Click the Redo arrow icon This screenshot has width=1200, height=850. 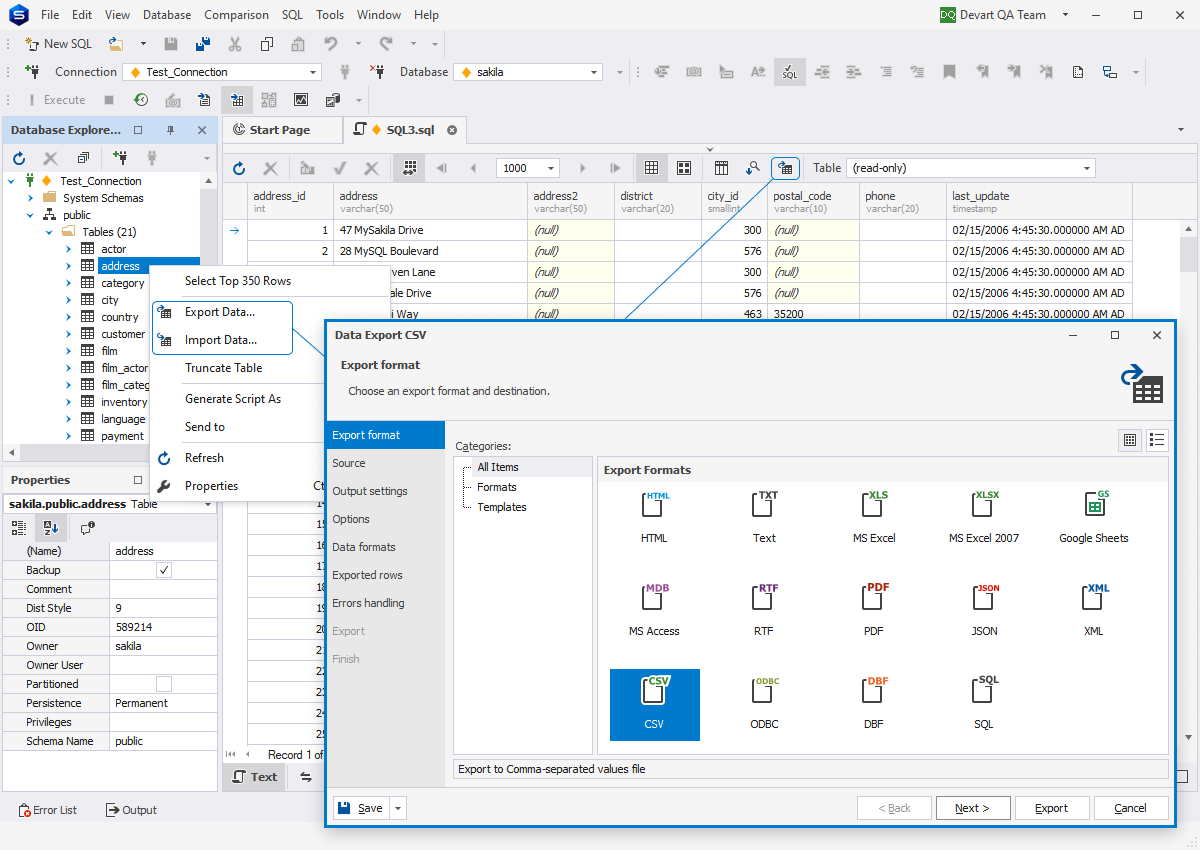(x=386, y=44)
